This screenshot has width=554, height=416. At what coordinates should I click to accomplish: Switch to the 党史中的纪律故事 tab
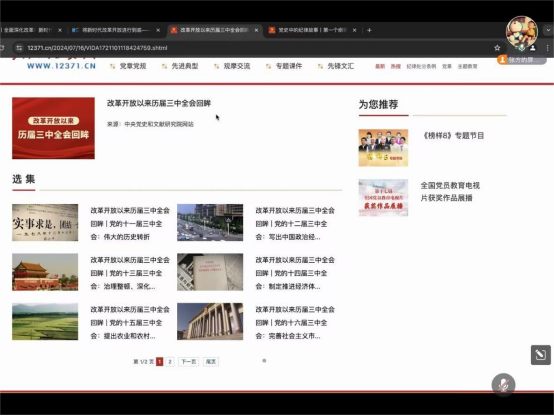pyautogui.click(x=312, y=30)
